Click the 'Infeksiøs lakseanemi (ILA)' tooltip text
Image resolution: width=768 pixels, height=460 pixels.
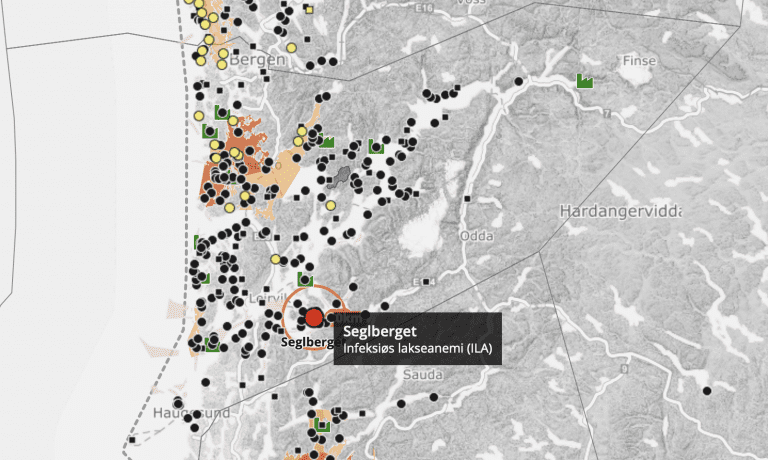point(417,348)
